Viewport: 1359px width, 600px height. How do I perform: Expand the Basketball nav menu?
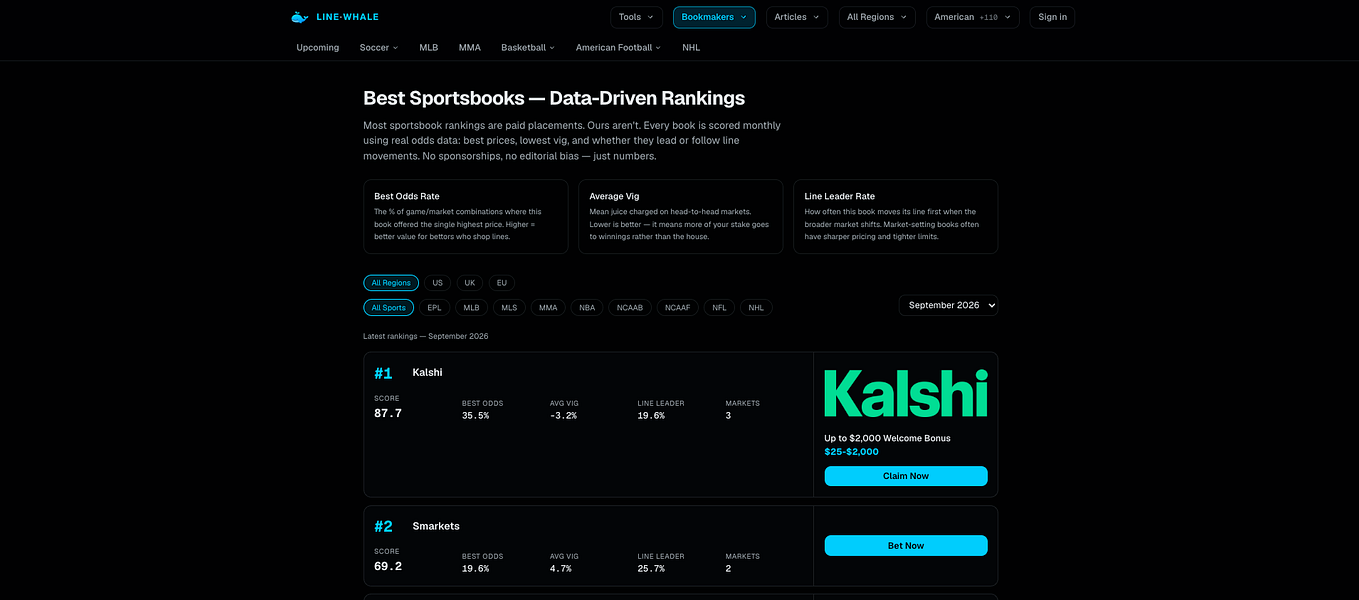[x=528, y=47]
